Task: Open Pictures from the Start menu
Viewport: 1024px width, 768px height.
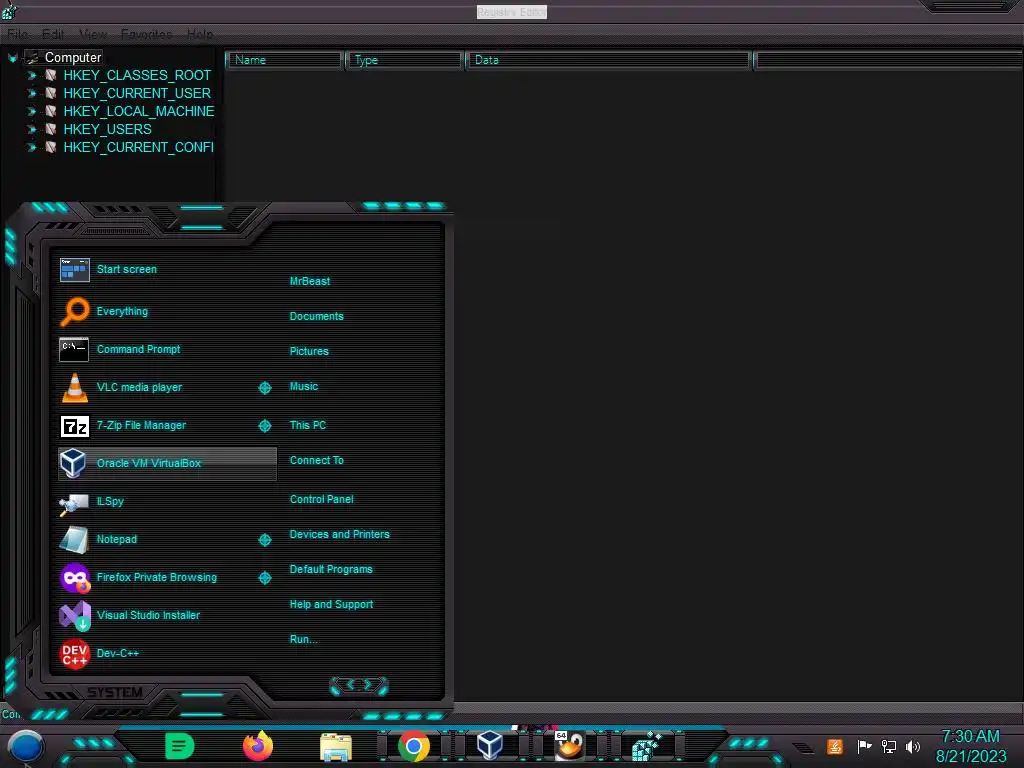Action: pyautogui.click(x=309, y=351)
